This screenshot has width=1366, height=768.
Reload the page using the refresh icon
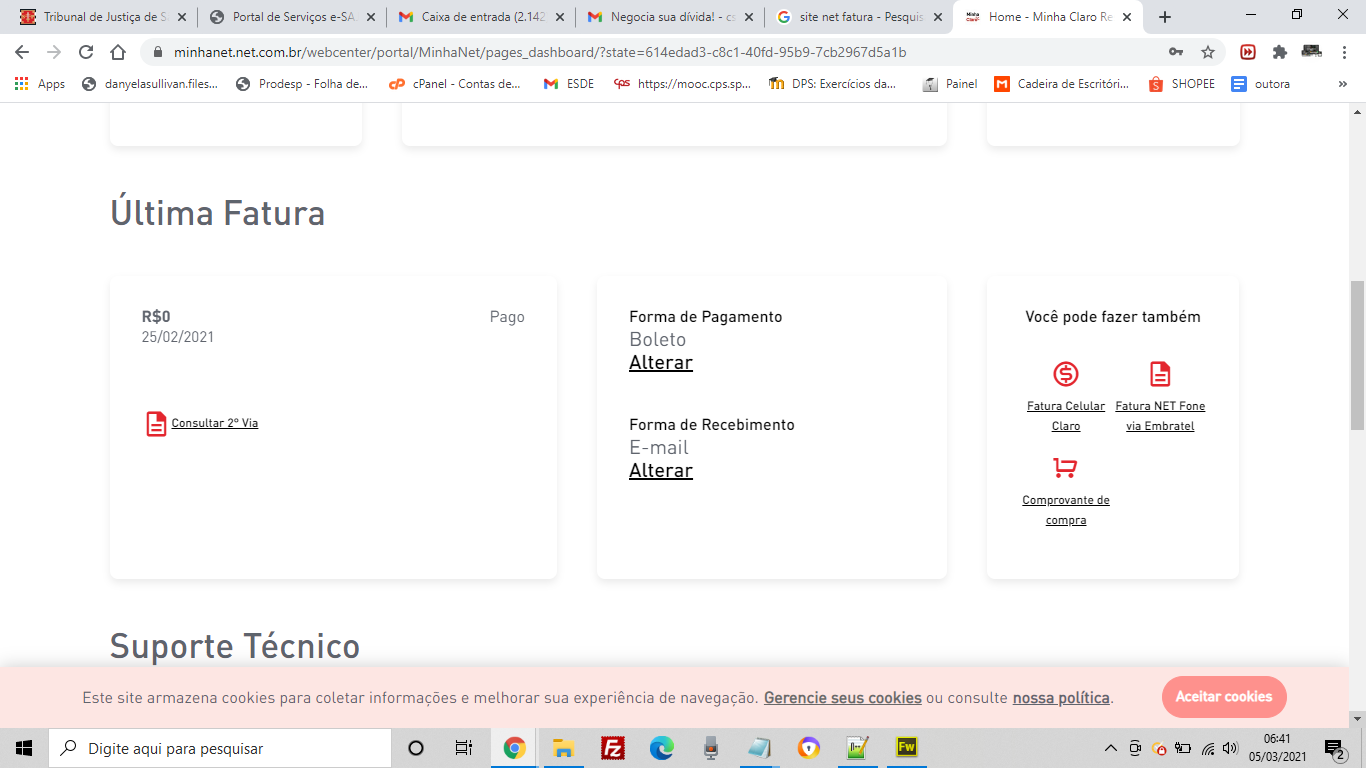[x=86, y=52]
